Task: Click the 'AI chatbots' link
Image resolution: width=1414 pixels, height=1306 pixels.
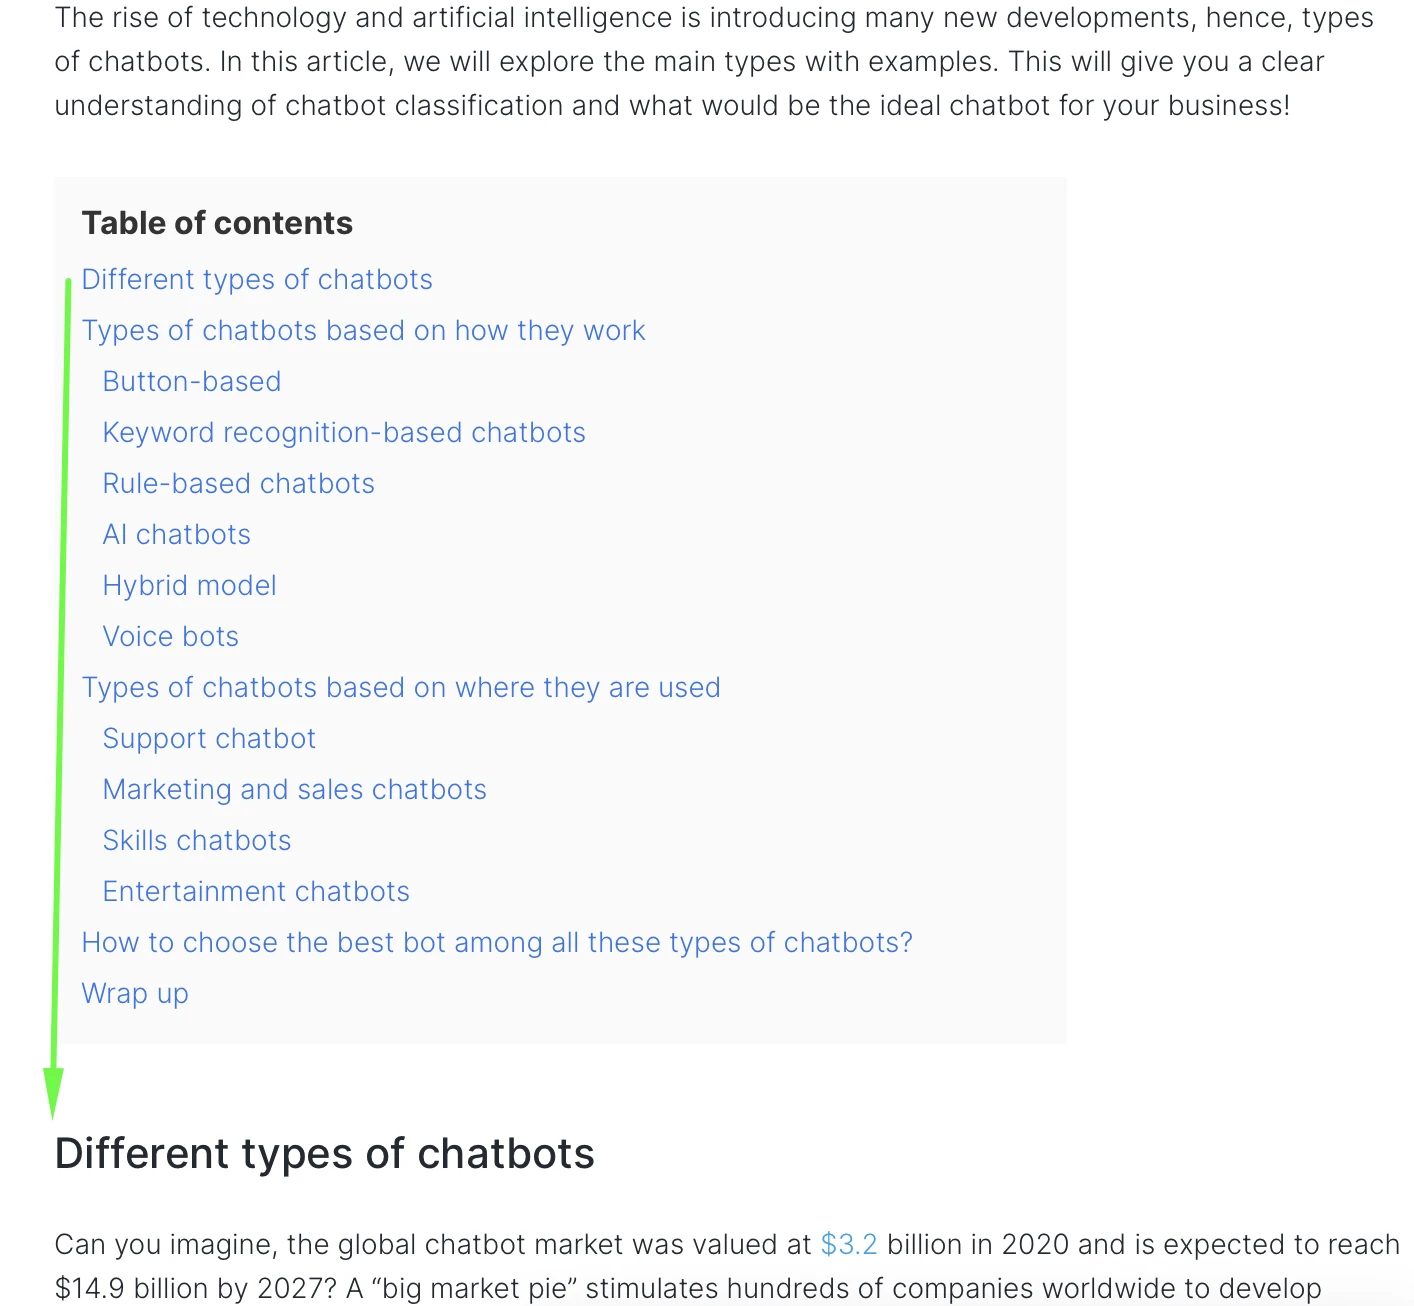Action: click(176, 535)
